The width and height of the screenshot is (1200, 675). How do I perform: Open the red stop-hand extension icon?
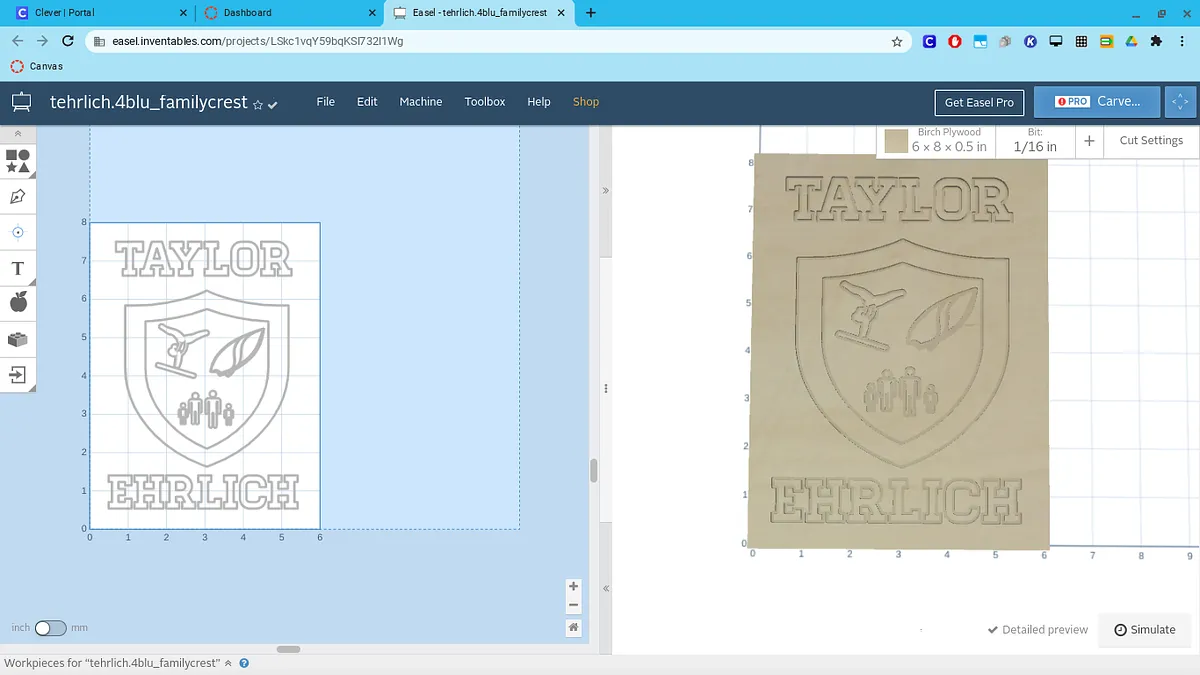tap(955, 42)
